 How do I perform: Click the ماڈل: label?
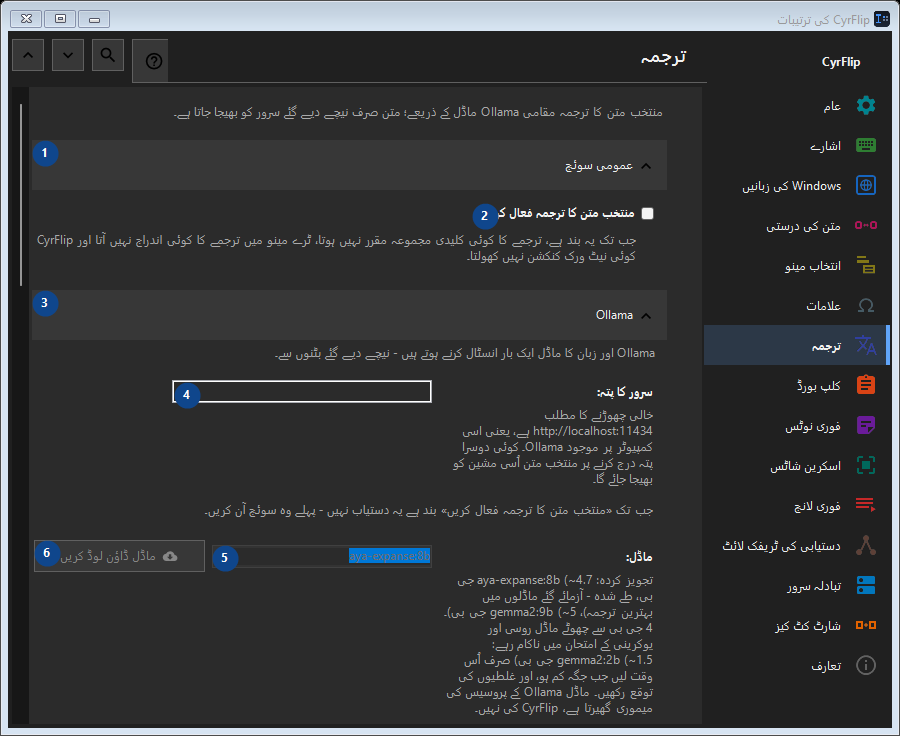[x=639, y=557]
